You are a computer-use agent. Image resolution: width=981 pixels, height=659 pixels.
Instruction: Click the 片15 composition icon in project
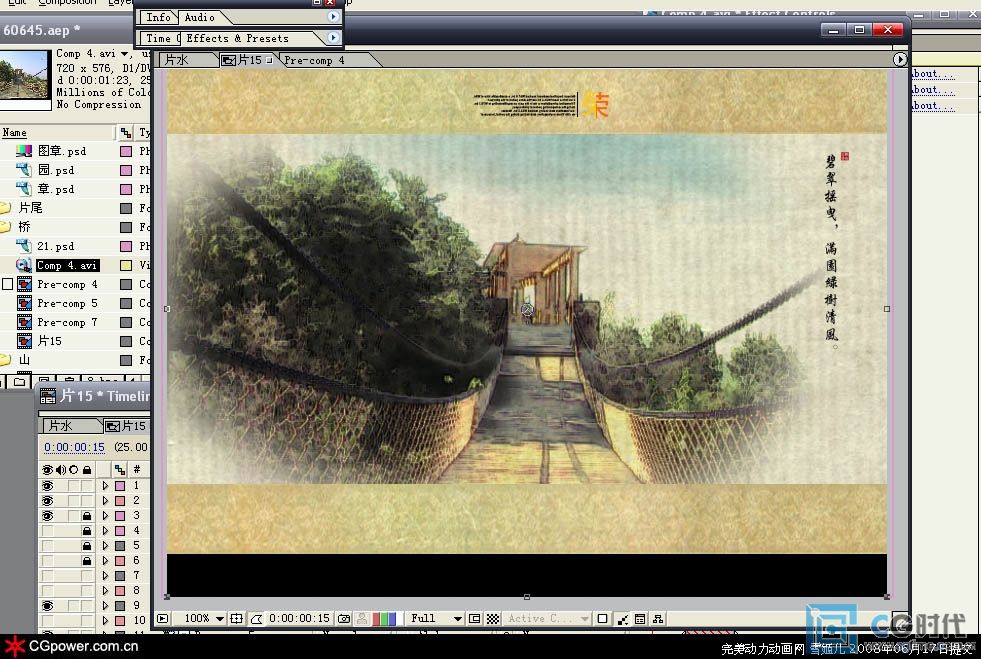pyautogui.click(x=24, y=341)
